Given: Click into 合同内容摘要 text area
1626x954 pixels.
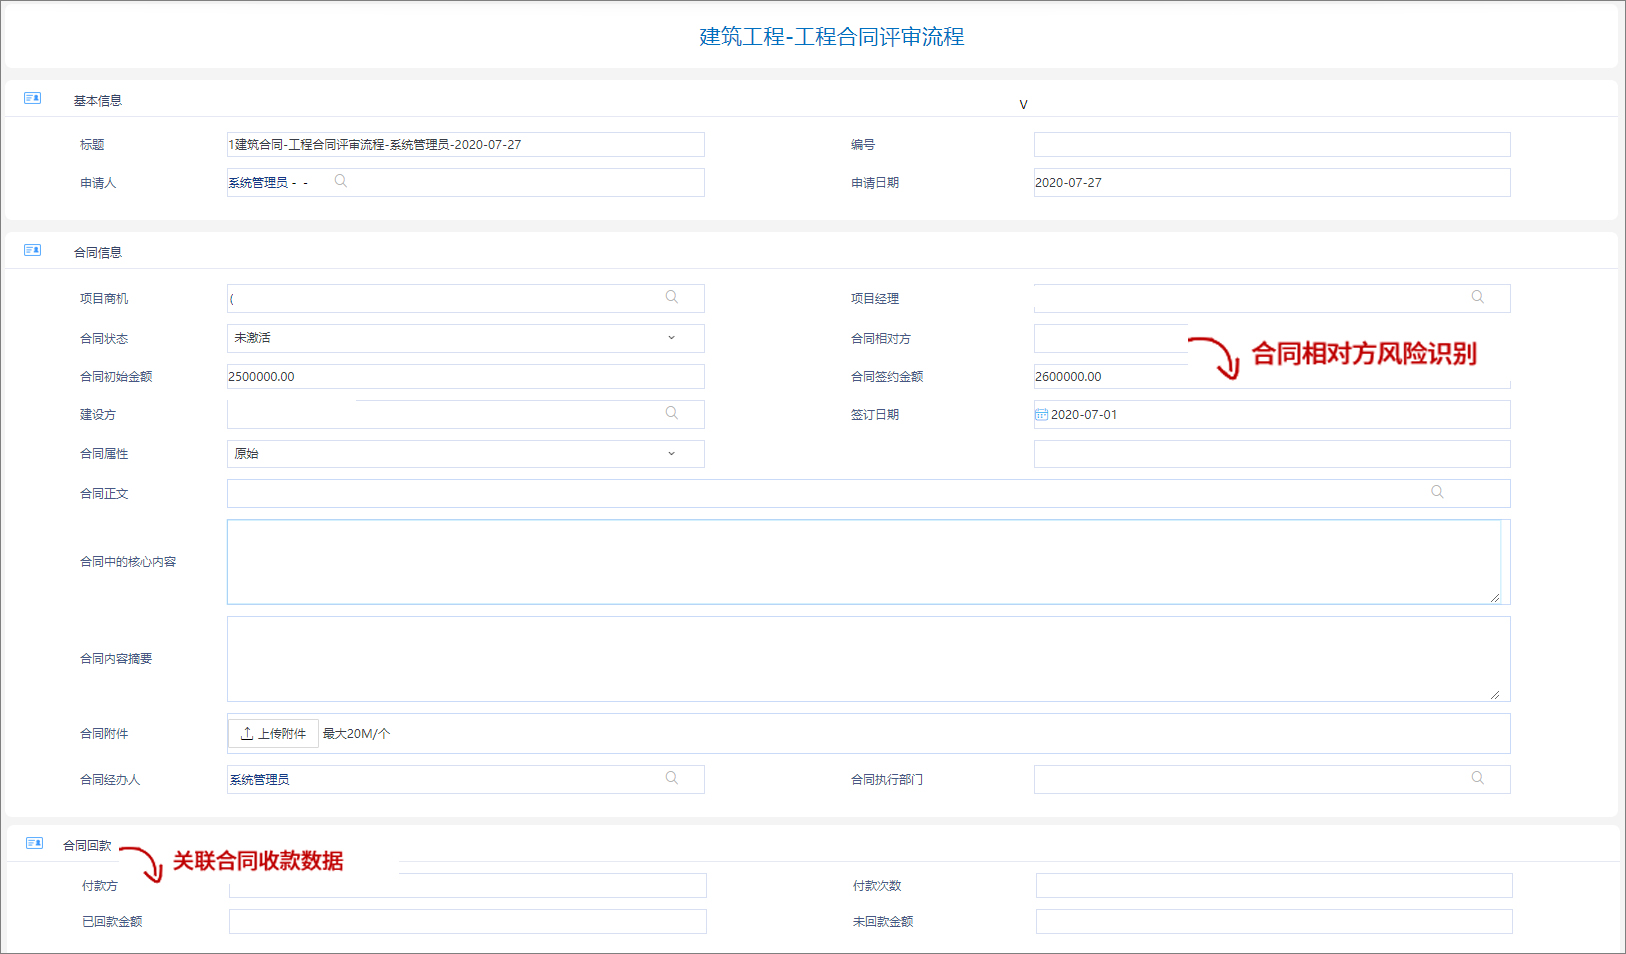Looking at the screenshot, I should pyautogui.click(x=868, y=659).
